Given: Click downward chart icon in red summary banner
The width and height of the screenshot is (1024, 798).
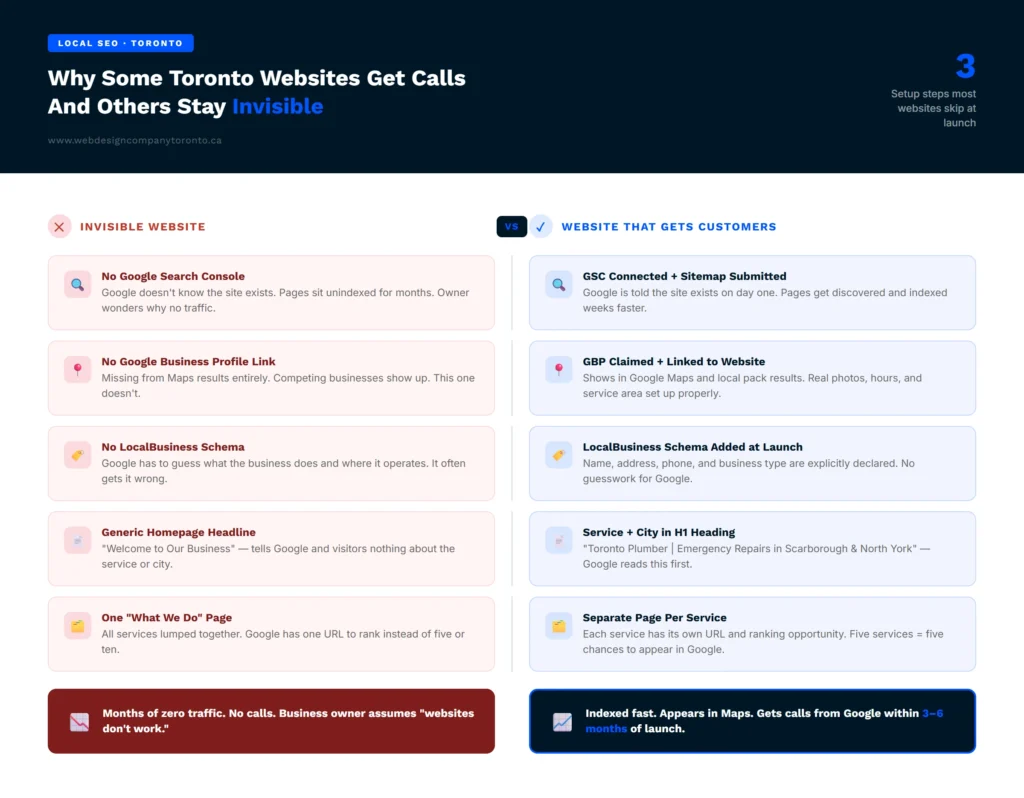Looking at the screenshot, I should tap(80, 722).
